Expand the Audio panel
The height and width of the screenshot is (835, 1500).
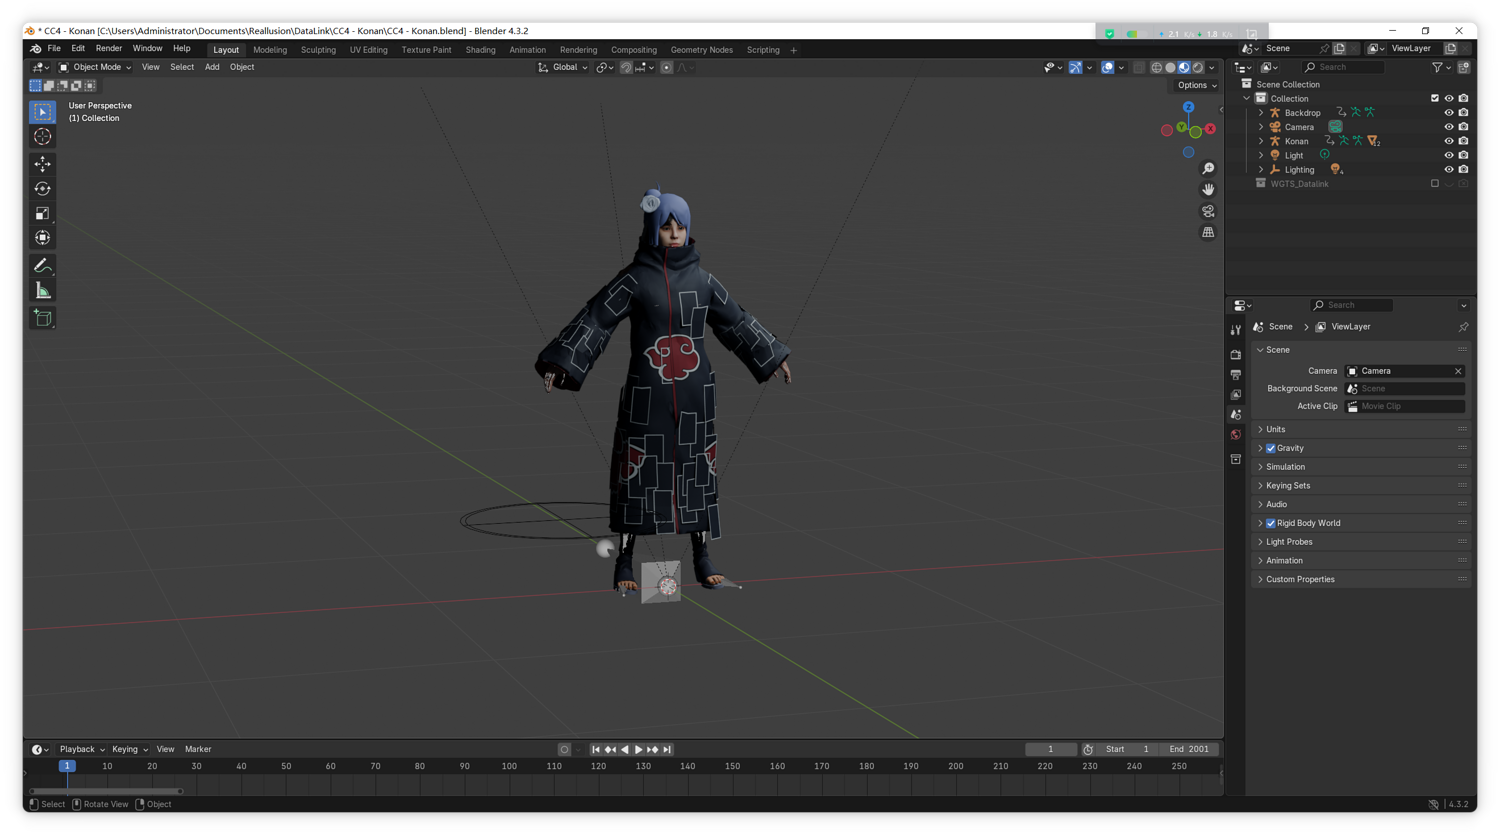click(1361, 505)
